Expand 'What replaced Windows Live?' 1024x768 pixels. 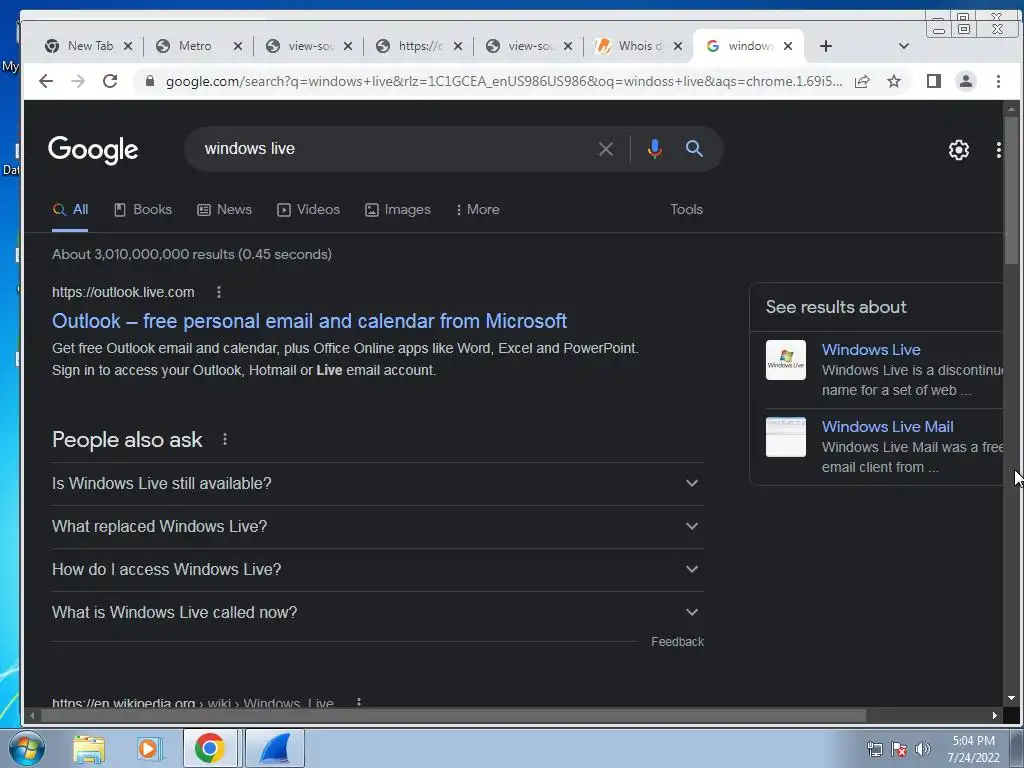(x=377, y=526)
